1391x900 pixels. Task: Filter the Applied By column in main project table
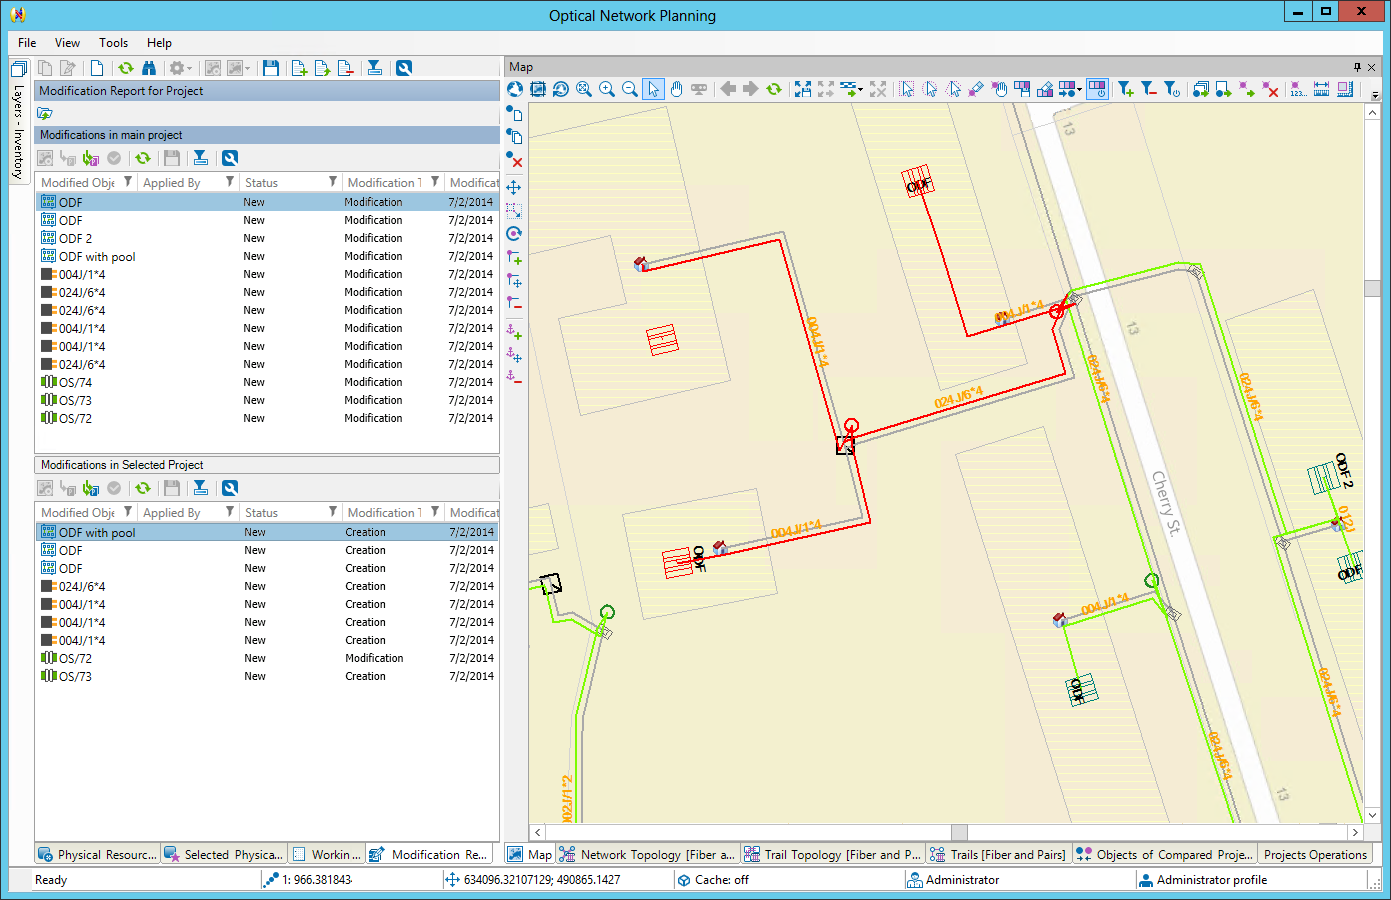coord(230,182)
